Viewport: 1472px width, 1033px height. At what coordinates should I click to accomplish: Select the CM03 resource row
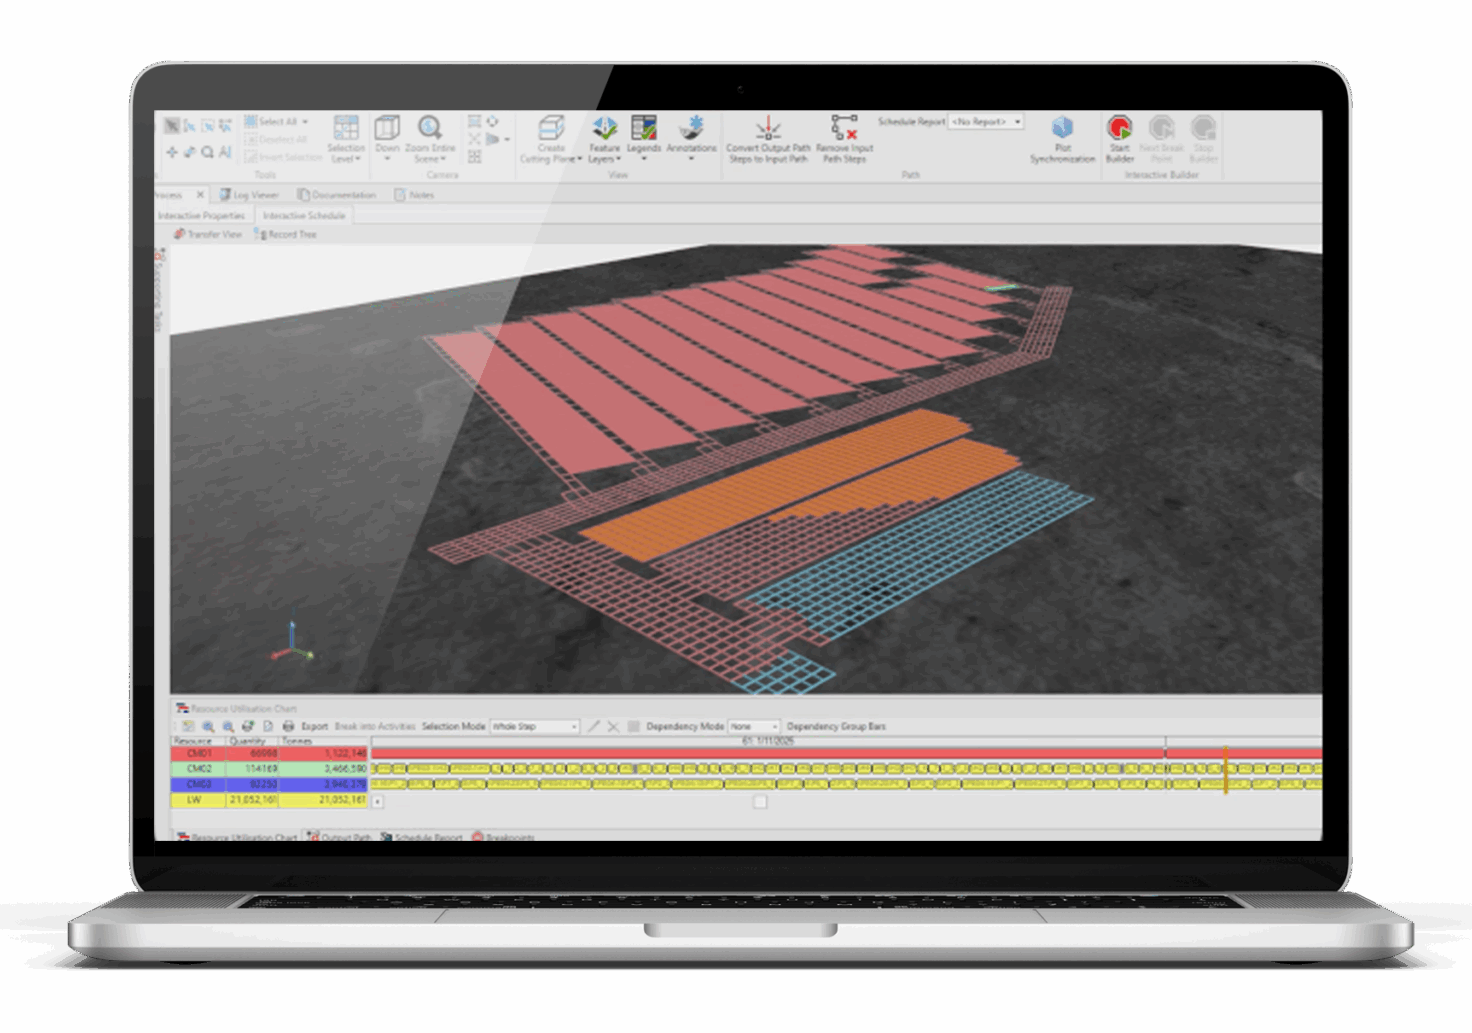pyautogui.click(x=270, y=785)
